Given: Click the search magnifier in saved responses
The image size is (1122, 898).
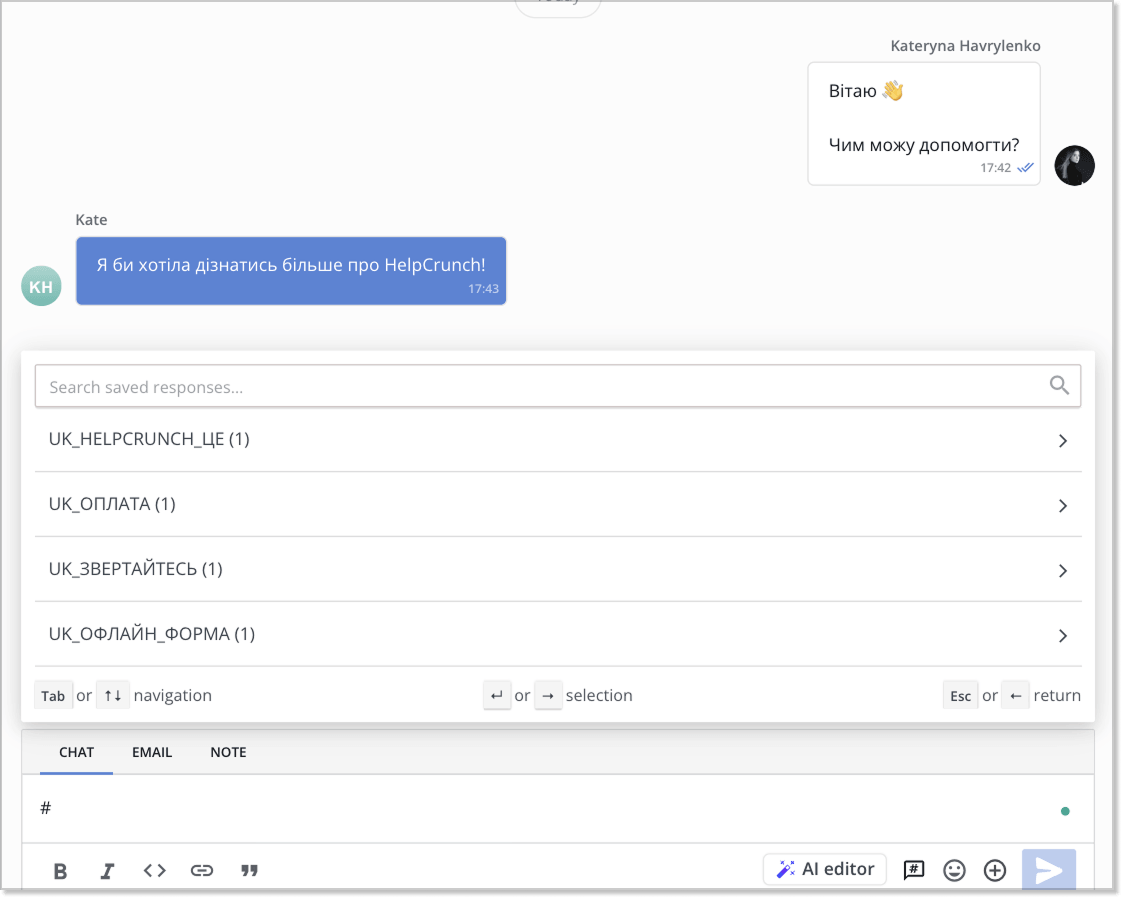Looking at the screenshot, I should pos(1059,384).
